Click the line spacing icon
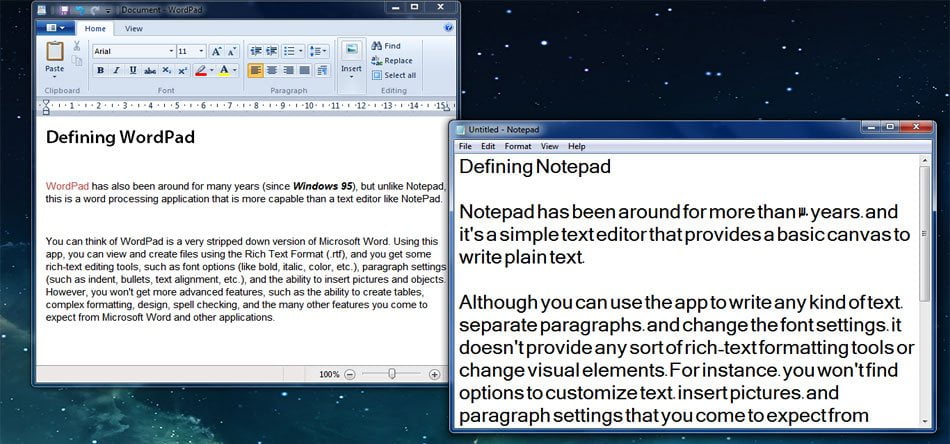This screenshot has height=444, width=950. point(315,51)
